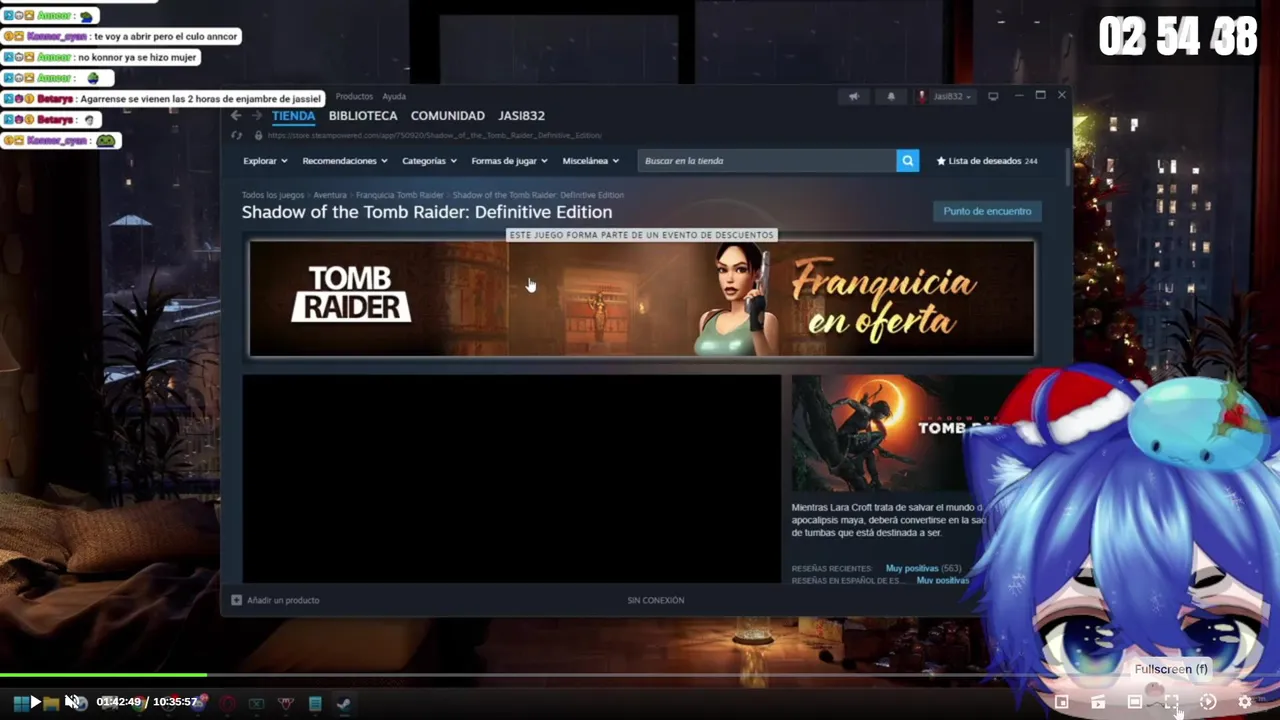Open File Explorer folder on the taskbar
This screenshot has width=1280, height=720.
point(51,703)
